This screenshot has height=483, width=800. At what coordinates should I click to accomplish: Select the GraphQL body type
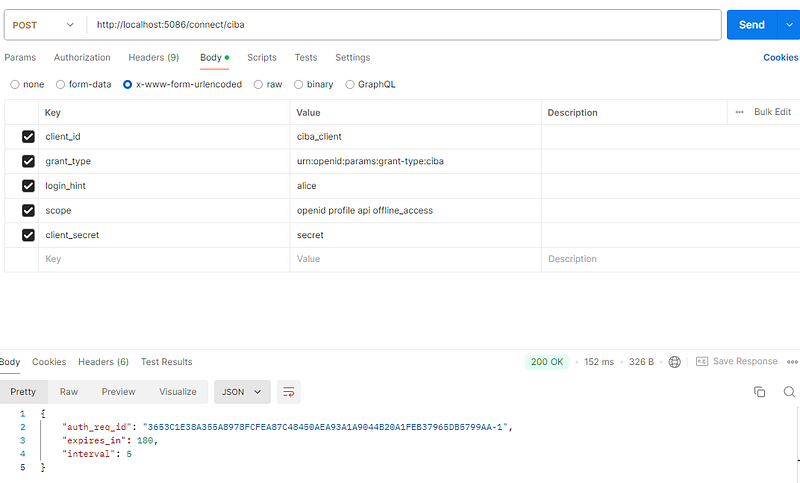point(349,85)
